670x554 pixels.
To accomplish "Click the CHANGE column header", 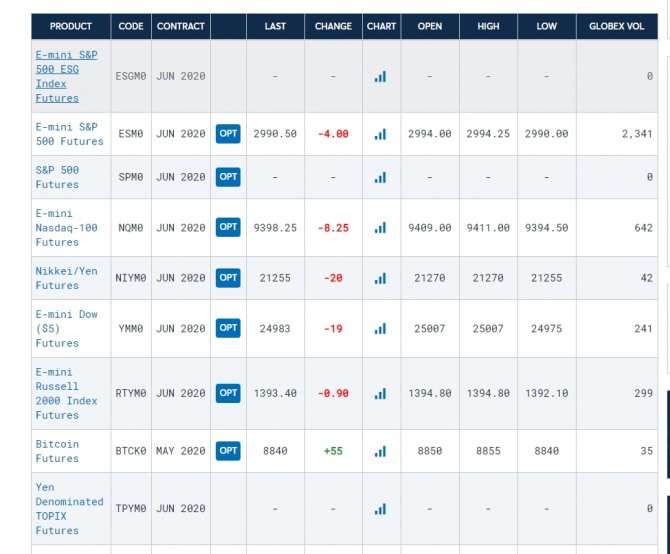I will point(333,26).
